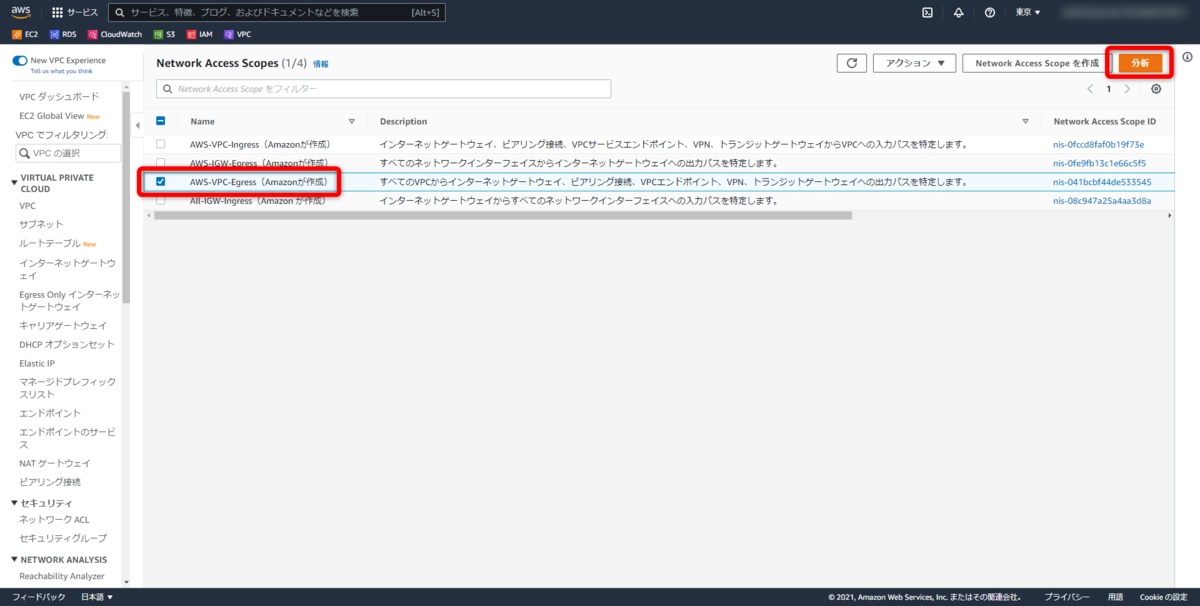Open IAM shortcut in favorites bar
Viewport: 1200px width, 606px height.
tap(199, 34)
